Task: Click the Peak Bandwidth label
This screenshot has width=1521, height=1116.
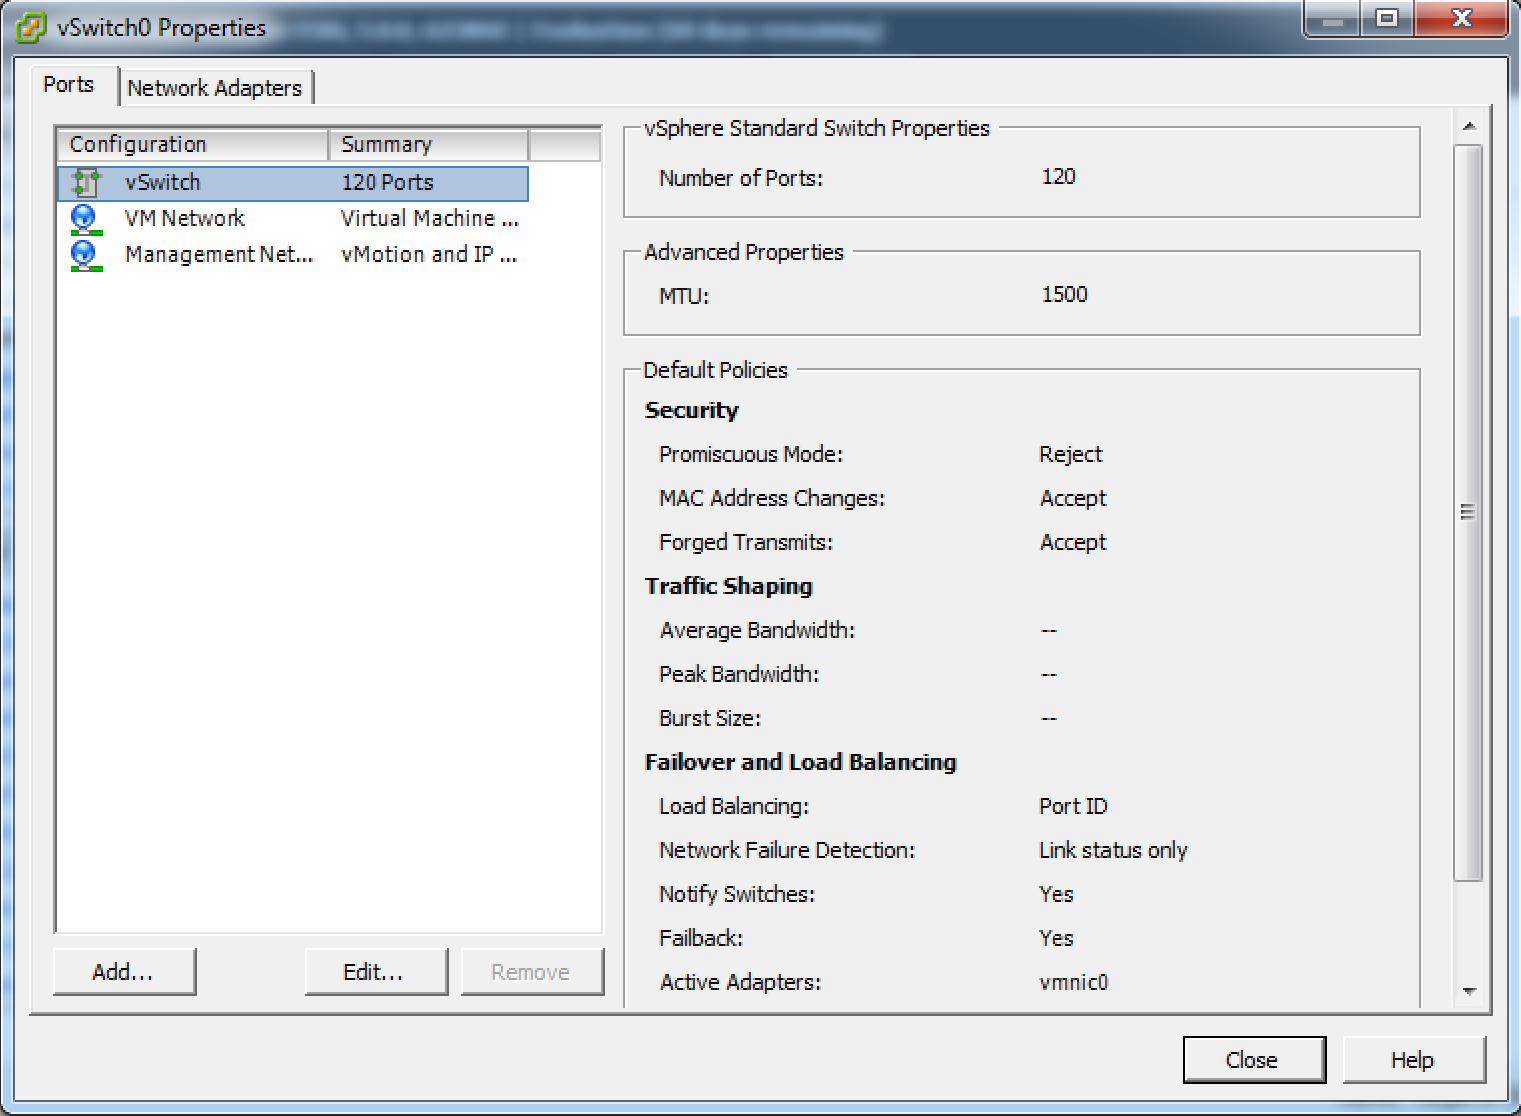Action: [739, 675]
